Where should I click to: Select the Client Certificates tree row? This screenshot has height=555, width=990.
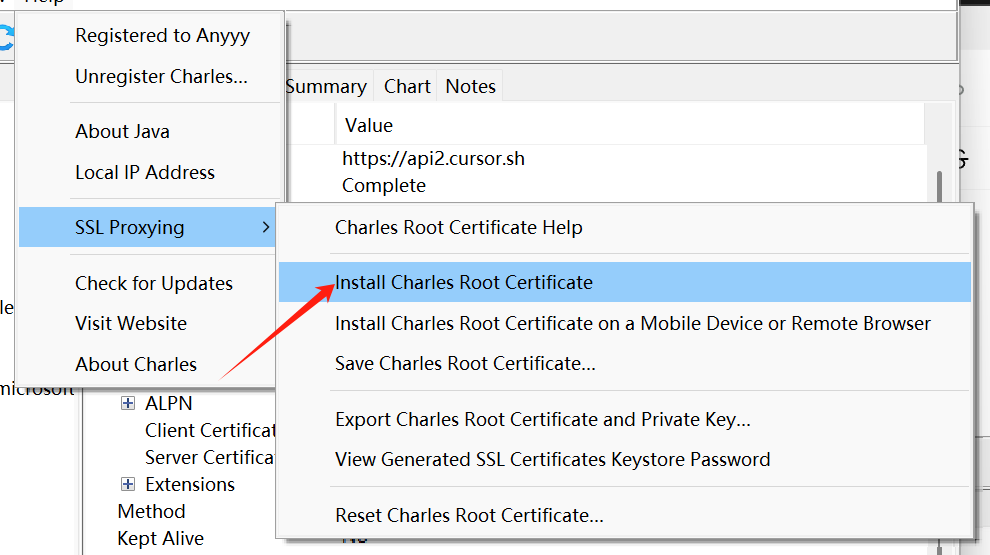(x=210, y=430)
